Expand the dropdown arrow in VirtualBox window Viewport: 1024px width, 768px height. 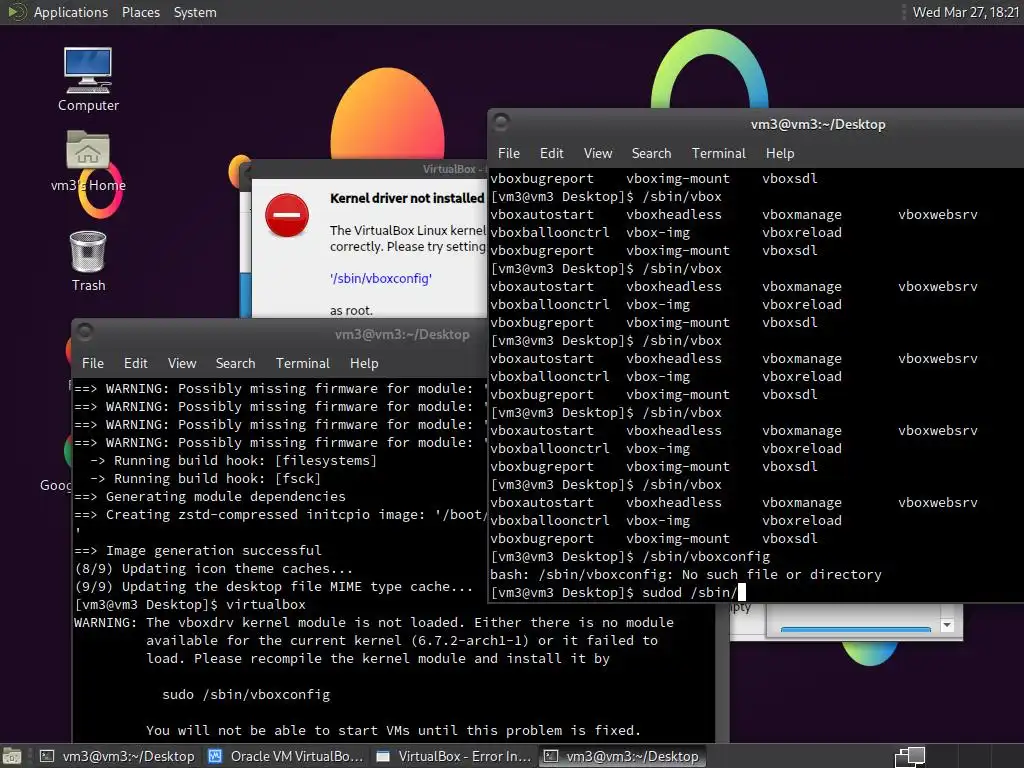pyautogui.click(x=947, y=625)
